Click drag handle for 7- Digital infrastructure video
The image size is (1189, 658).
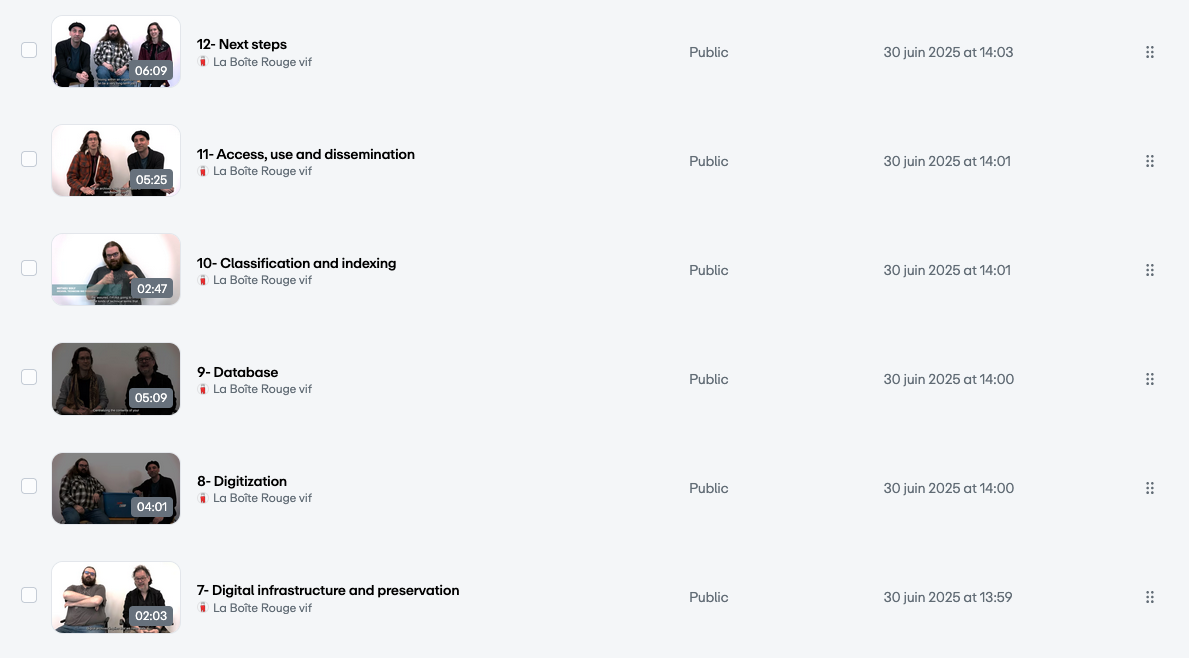pyautogui.click(x=1149, y=597)
